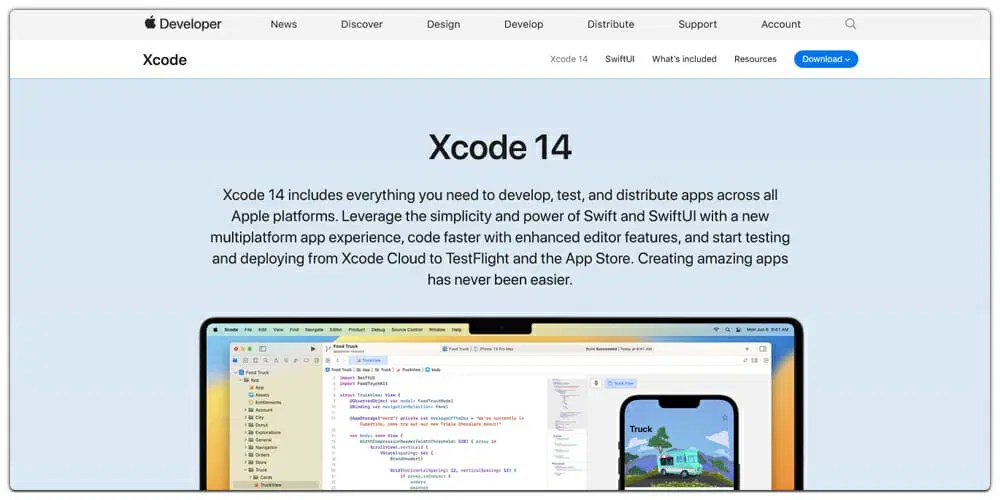The image size is (1000, 500).
Task: Open the File menu in Mac menu bar
Action: click(248, 330)
